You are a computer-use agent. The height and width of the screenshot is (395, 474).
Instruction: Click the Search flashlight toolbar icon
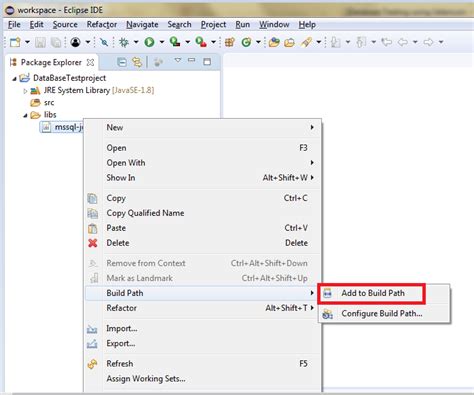click(306, 42)
